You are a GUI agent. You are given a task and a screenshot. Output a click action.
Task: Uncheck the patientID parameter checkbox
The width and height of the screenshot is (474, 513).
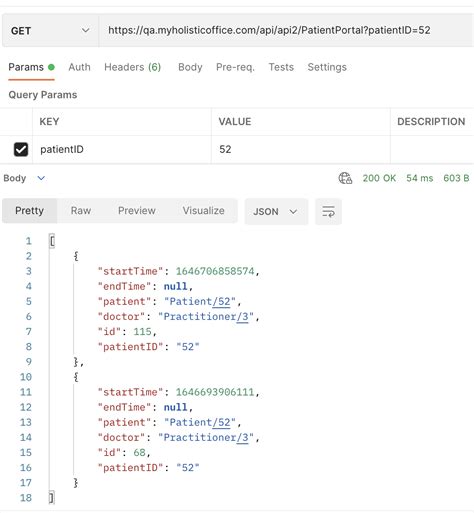21,149
